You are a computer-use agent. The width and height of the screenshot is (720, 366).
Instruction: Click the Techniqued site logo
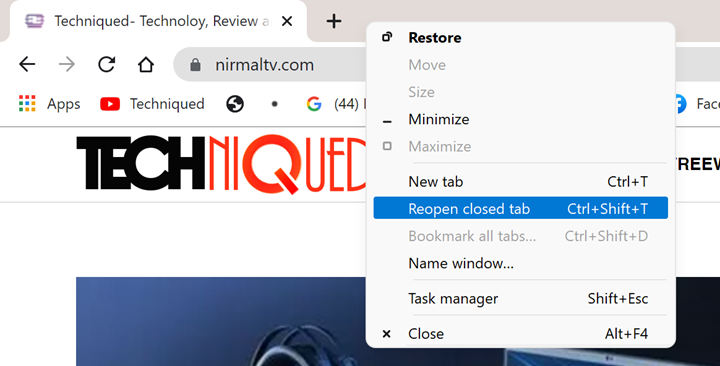click(x=221, y=164)
